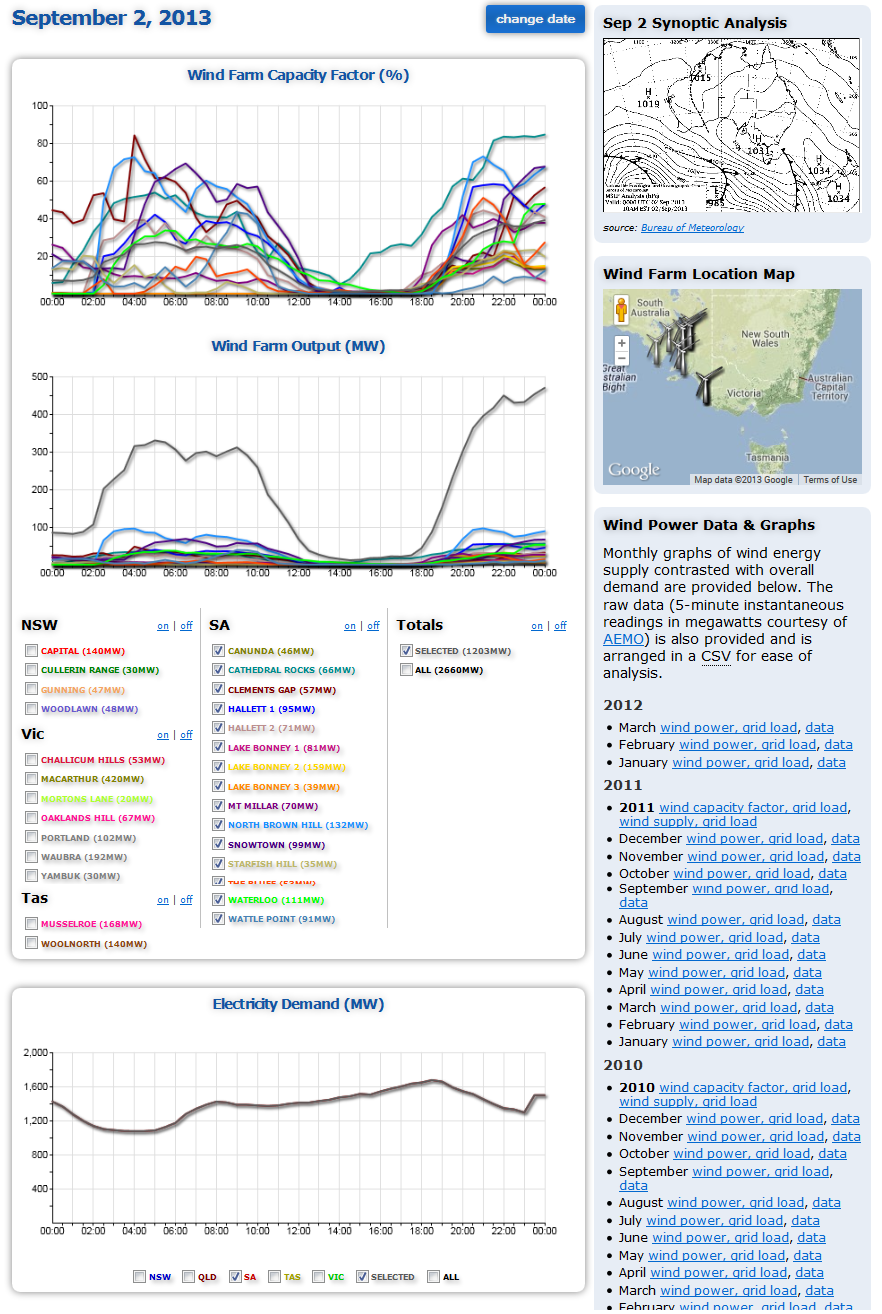Uncheck the SA electricity demand checkbox
Viewport: 882px width, 1314px height.
pyautogui.click(x=235, y=1277)
